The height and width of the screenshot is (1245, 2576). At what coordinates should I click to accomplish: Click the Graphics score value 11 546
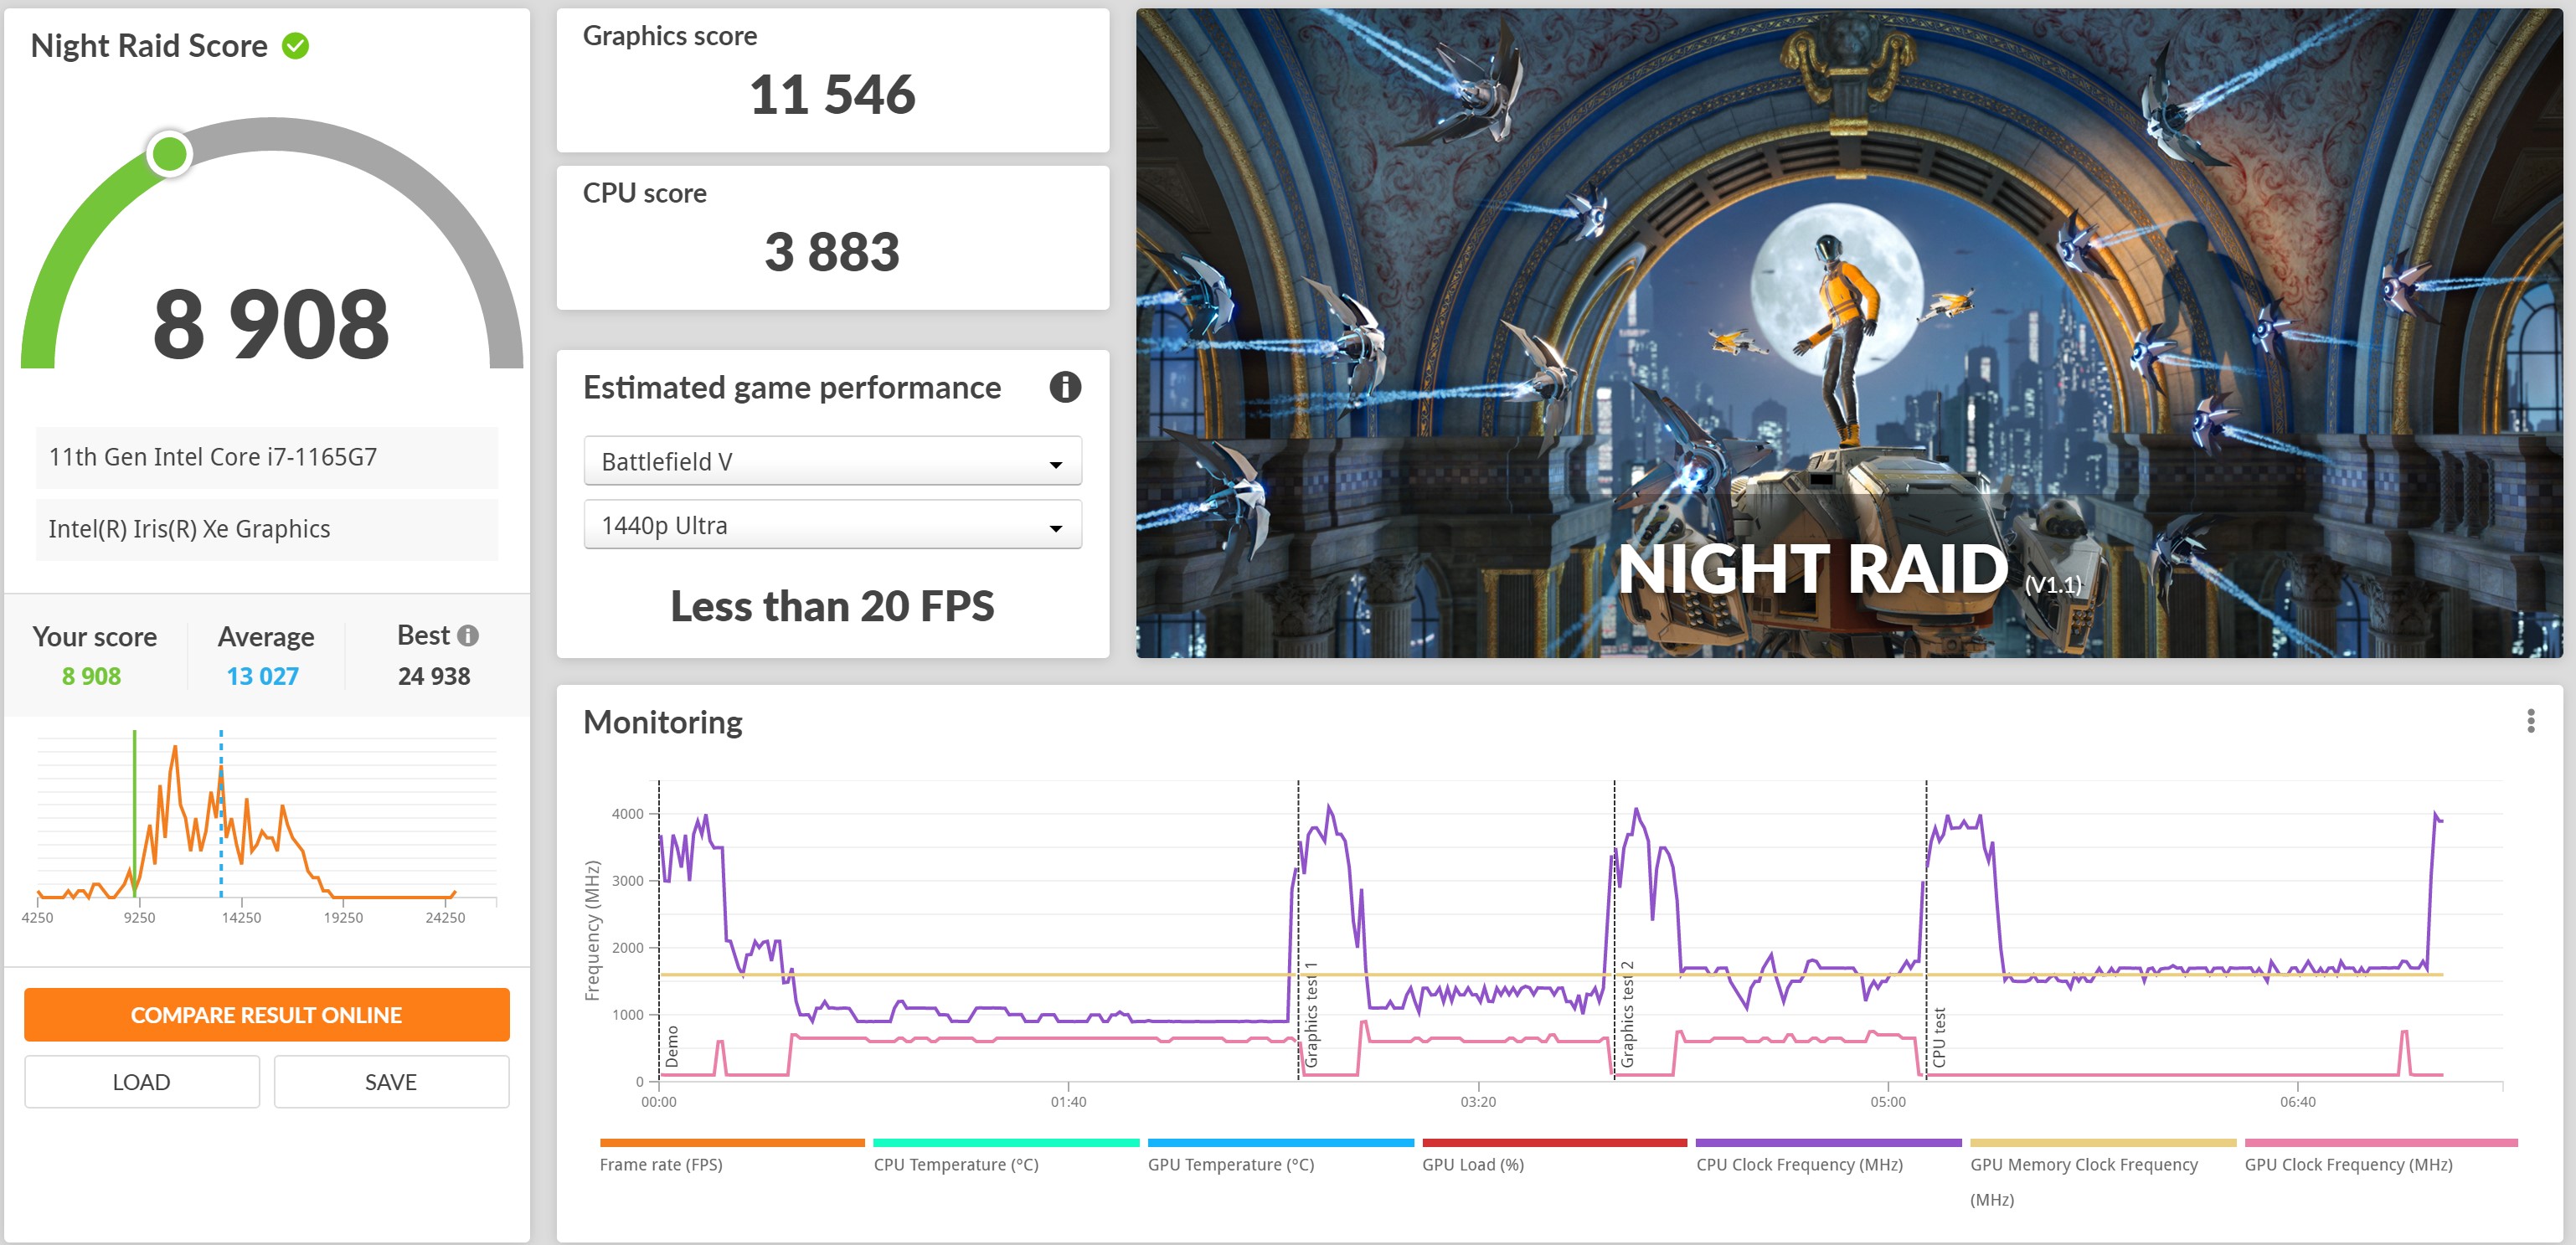point(832,95)
